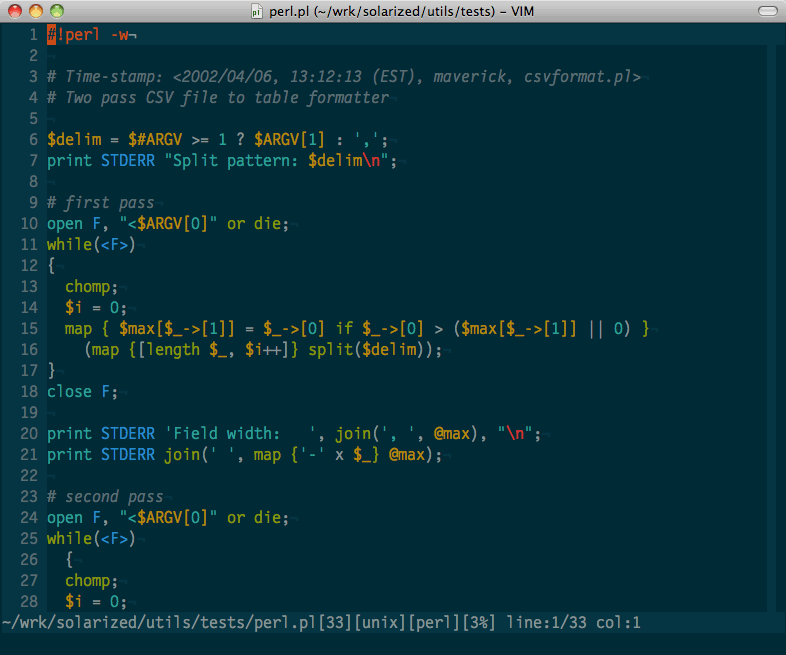The image size is (786, 655).
Task: Click the $delim variable on line 6
Action: pos(70,140)
